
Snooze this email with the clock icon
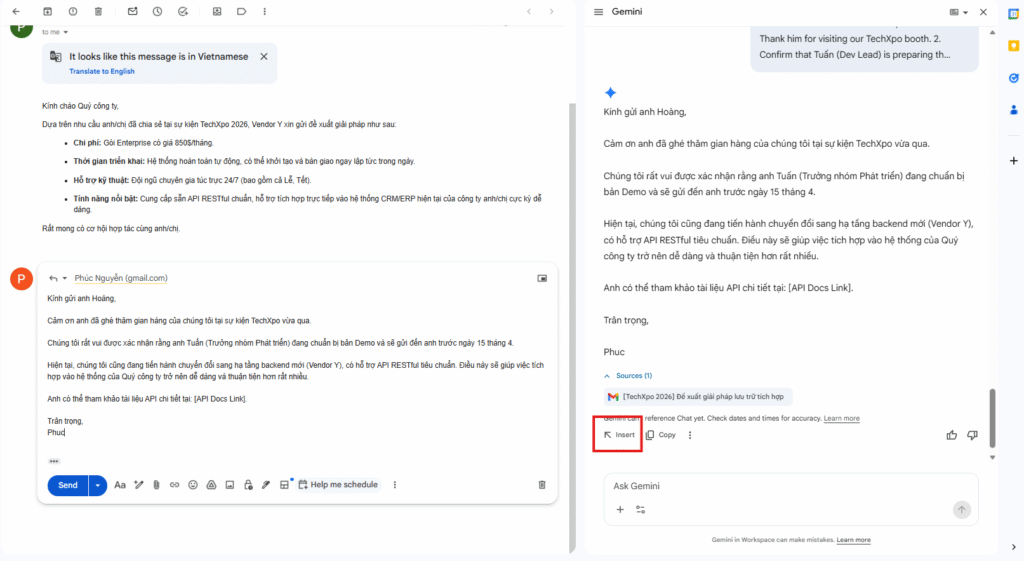(x=158, y=11)
